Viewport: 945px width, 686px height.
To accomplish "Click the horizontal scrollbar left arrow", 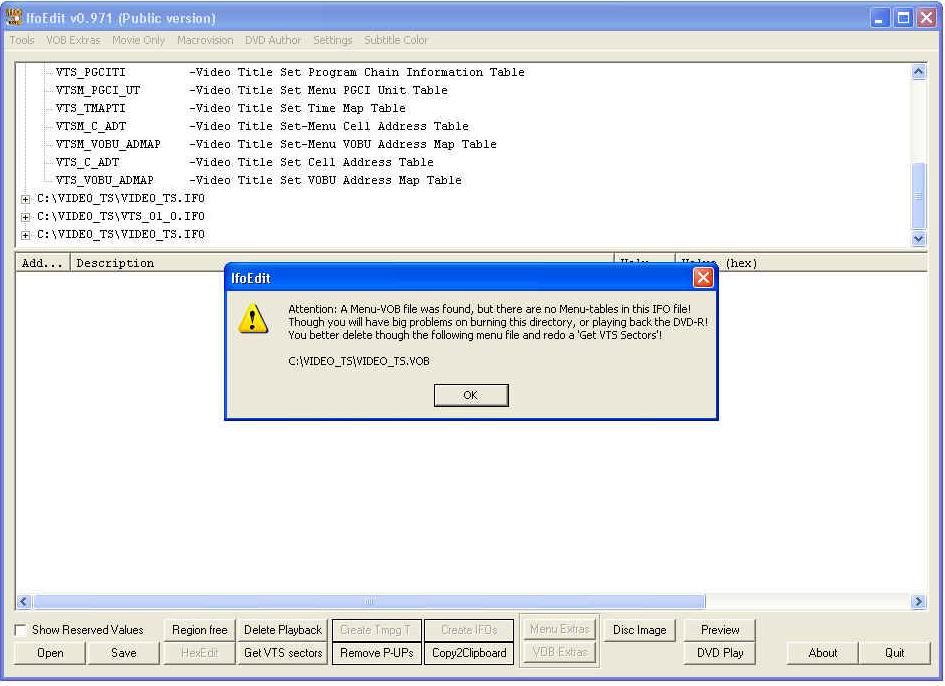I will pos(24,601).
